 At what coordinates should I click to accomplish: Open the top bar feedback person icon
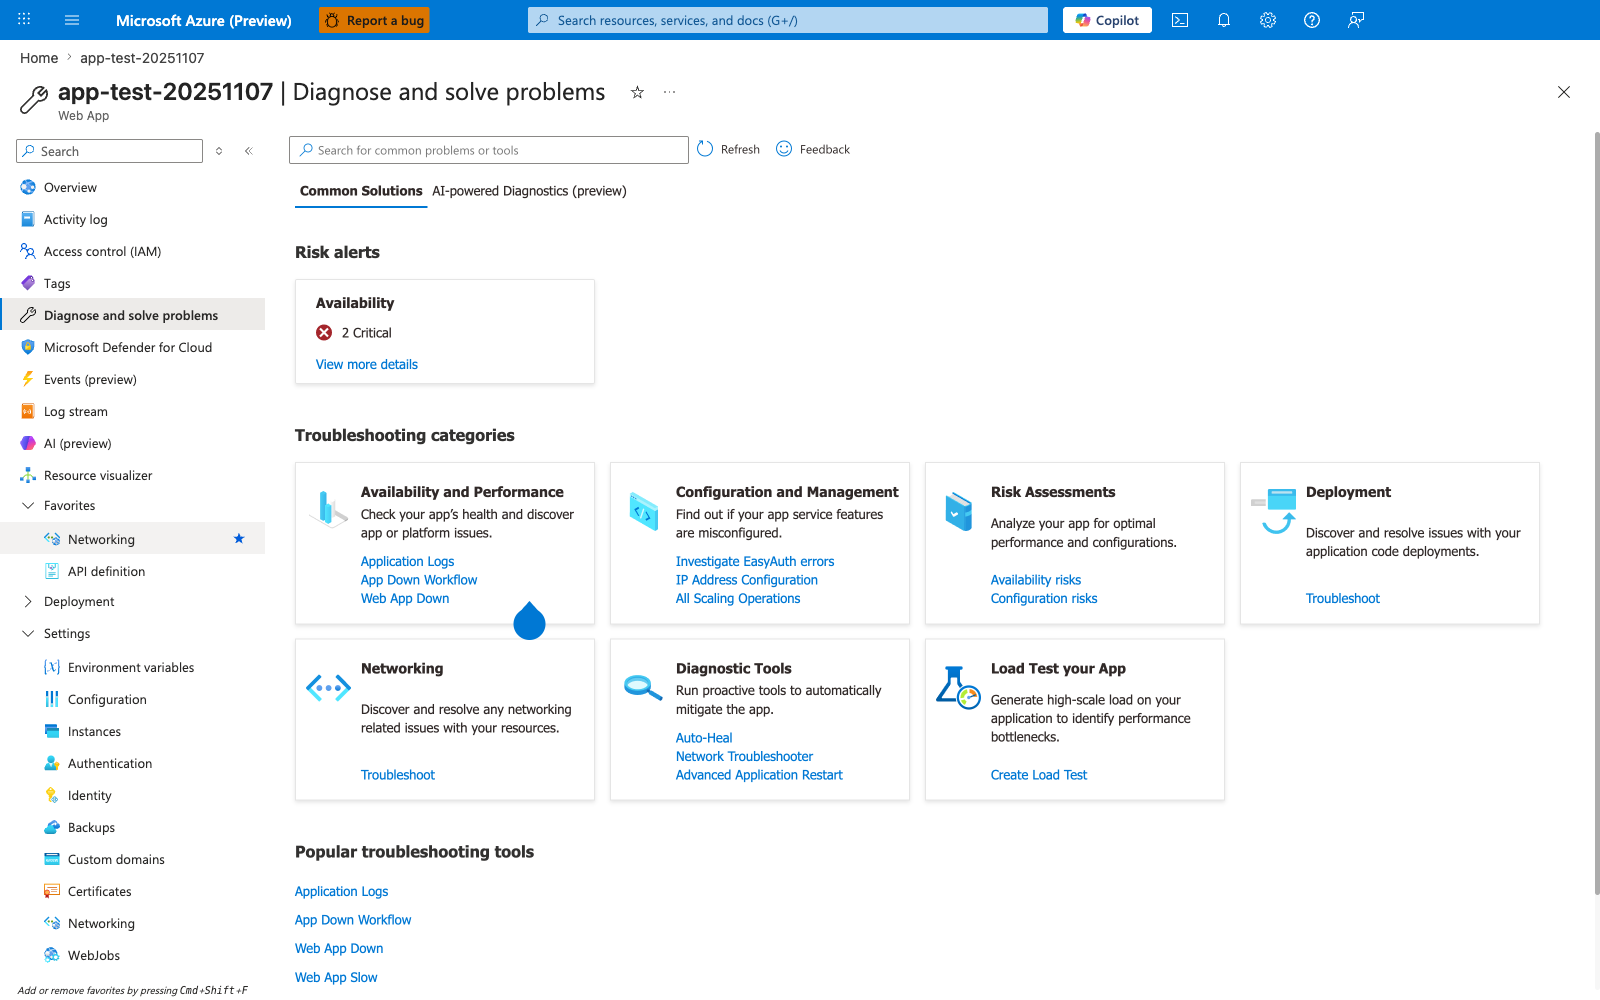click(1356, 20)
